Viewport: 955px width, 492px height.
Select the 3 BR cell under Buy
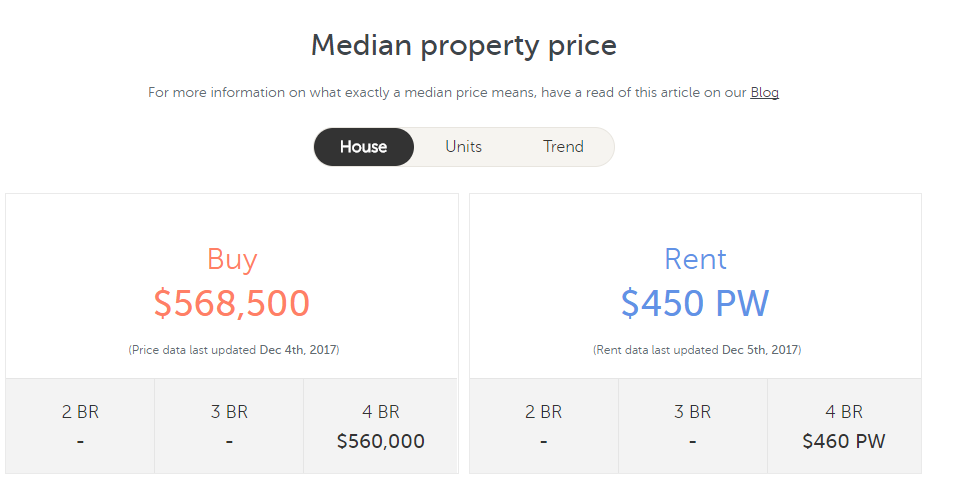click(x=229, y=426)
